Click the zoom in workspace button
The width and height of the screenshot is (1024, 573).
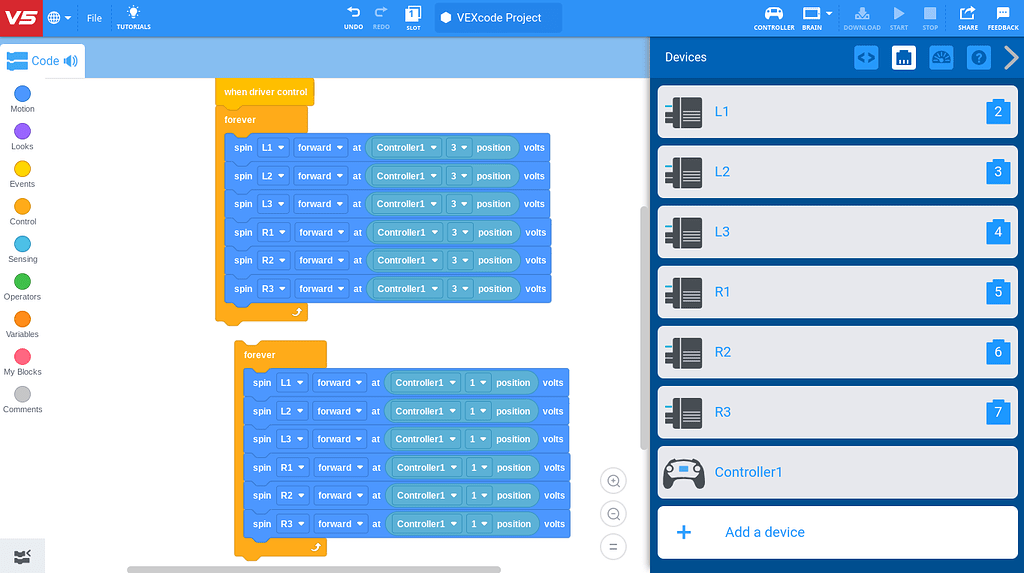click(613, 481)
